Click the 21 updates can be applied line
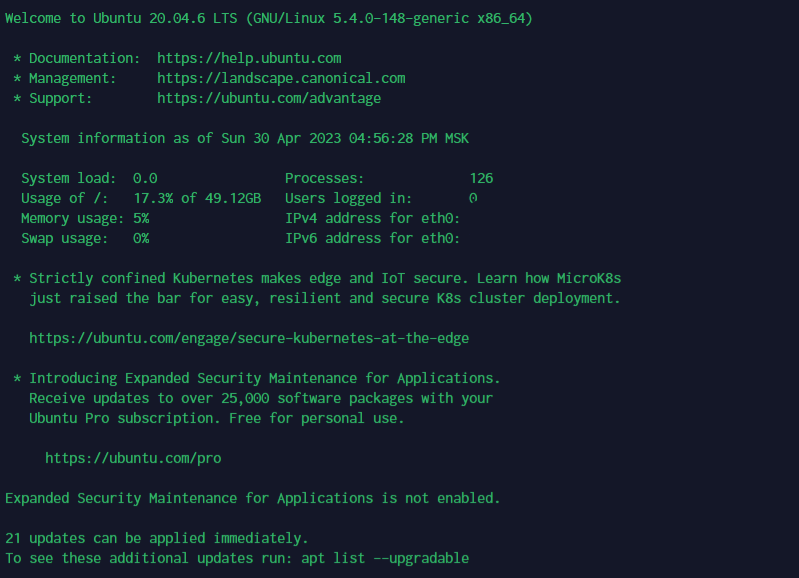This screenshot has width=799, height=578. click(157, 538)
